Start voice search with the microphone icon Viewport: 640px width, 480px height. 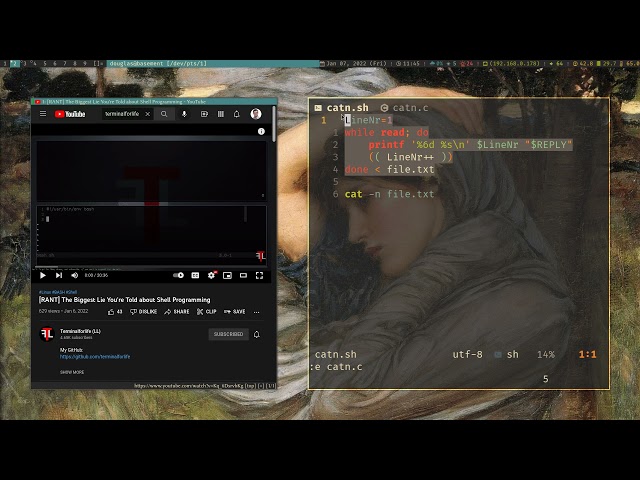[184, 114]
